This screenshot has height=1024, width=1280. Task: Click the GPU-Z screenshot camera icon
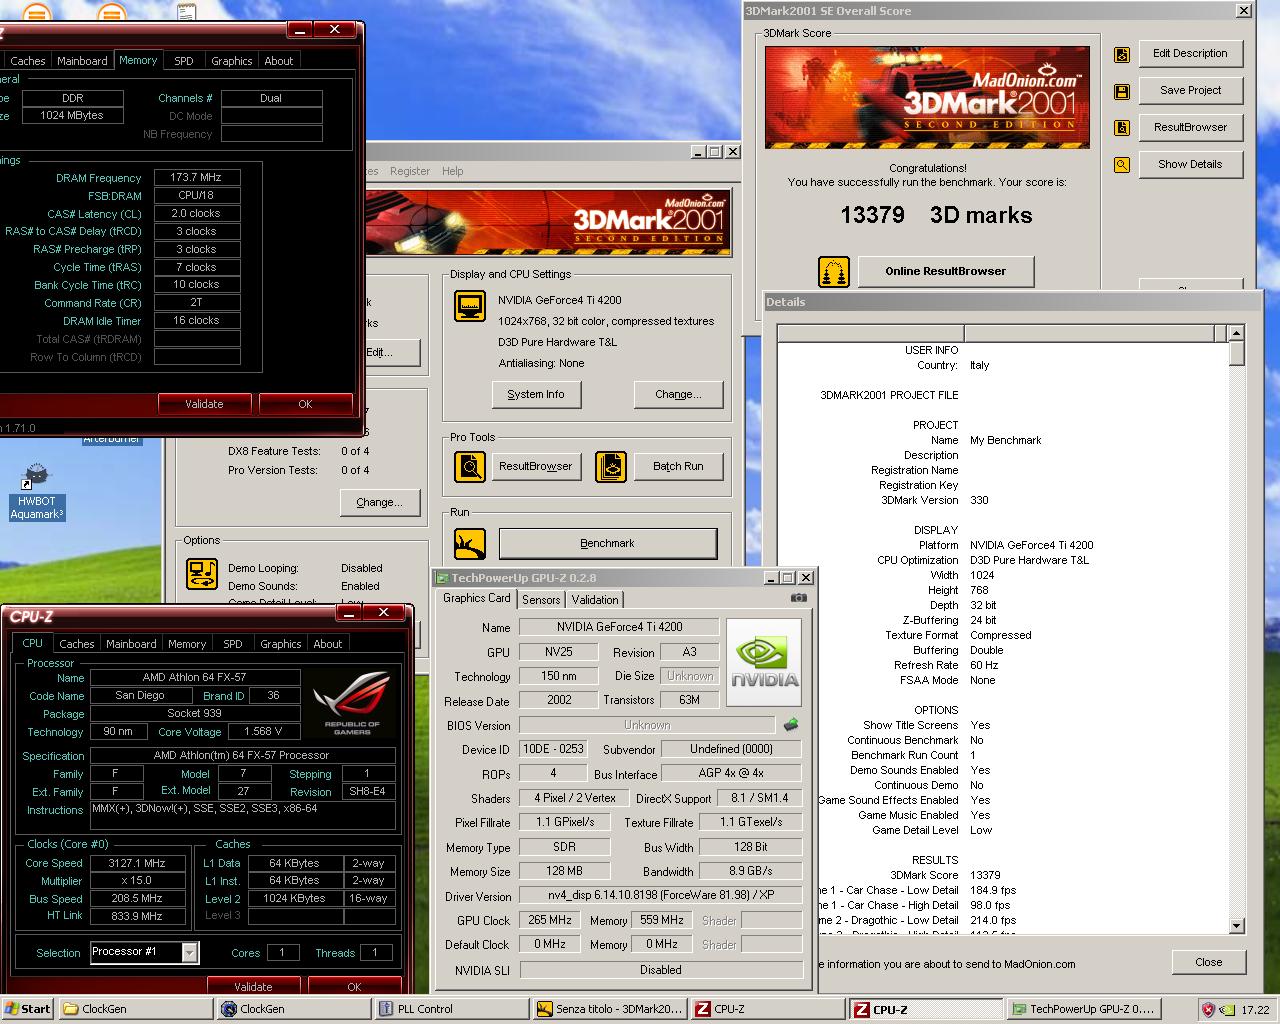[x=798, y=598]
